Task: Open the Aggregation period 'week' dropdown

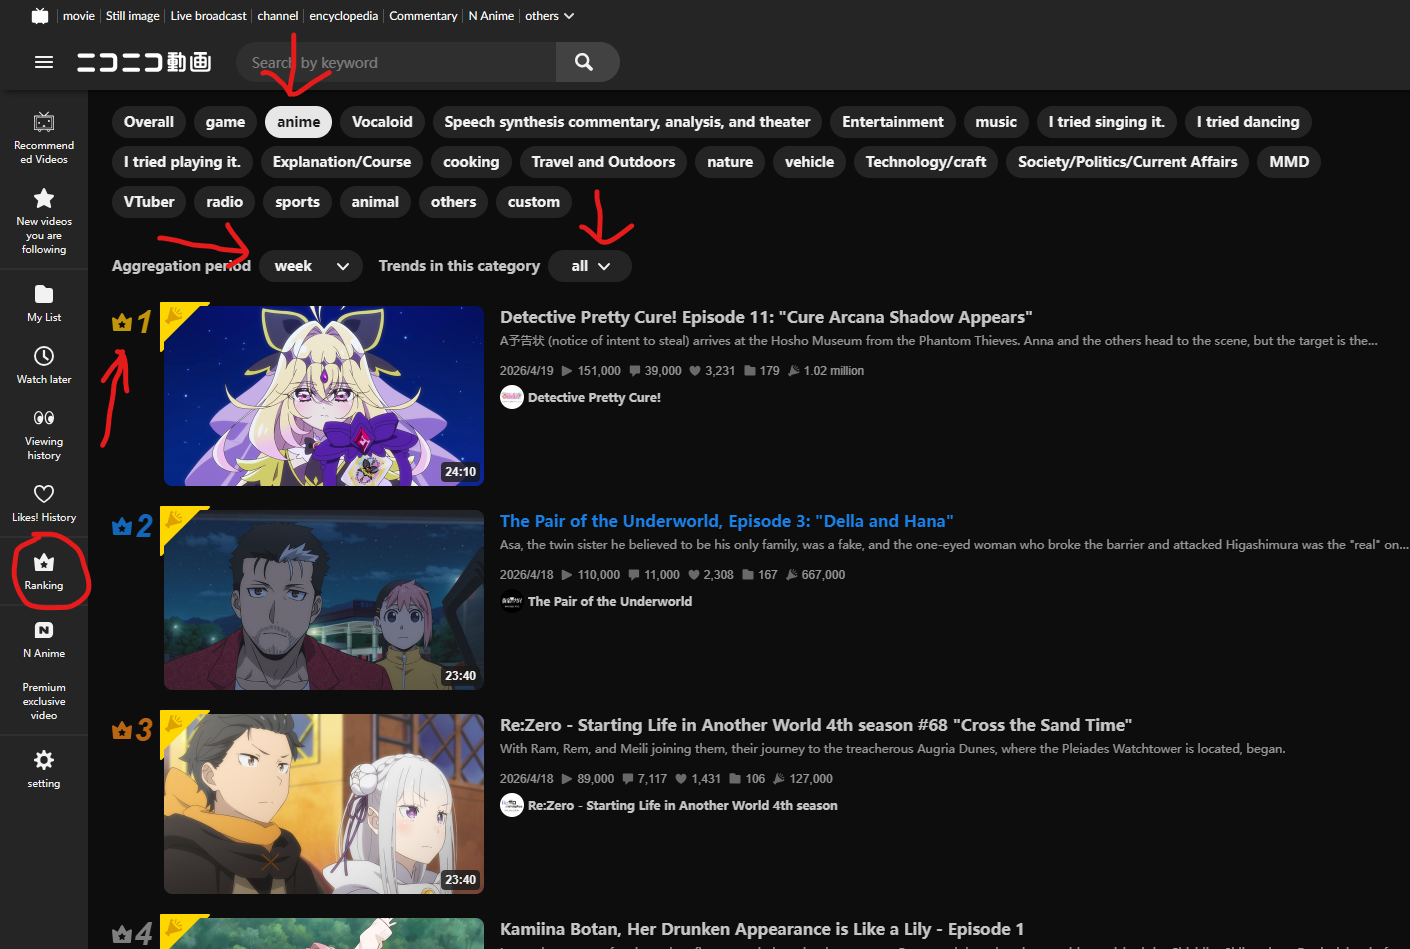Action: (x=311, y=266)
